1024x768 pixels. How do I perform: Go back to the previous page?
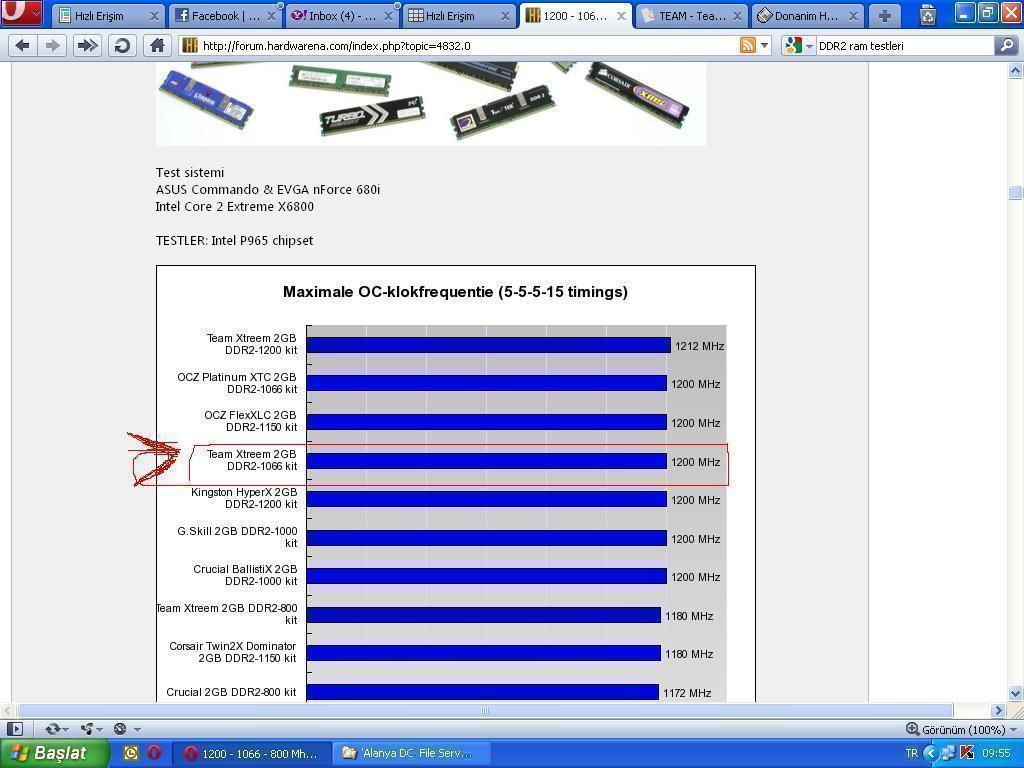[x=22, y=46]
